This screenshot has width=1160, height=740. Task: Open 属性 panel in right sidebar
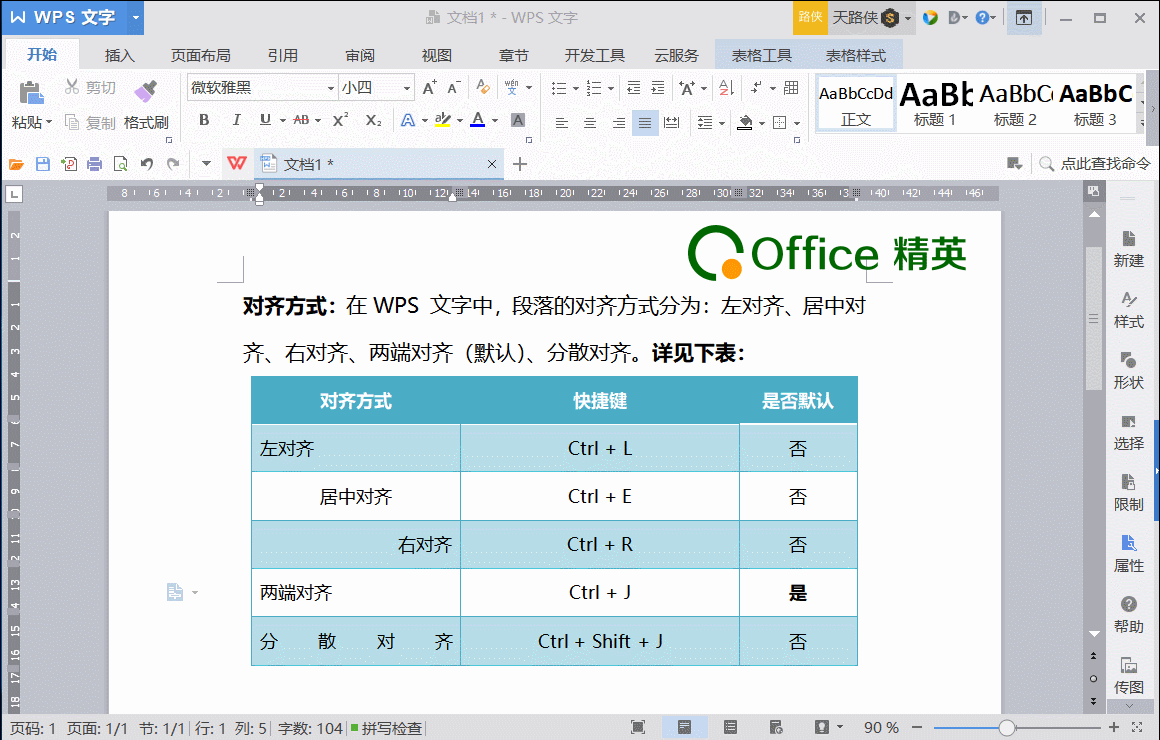[1128, 554]
